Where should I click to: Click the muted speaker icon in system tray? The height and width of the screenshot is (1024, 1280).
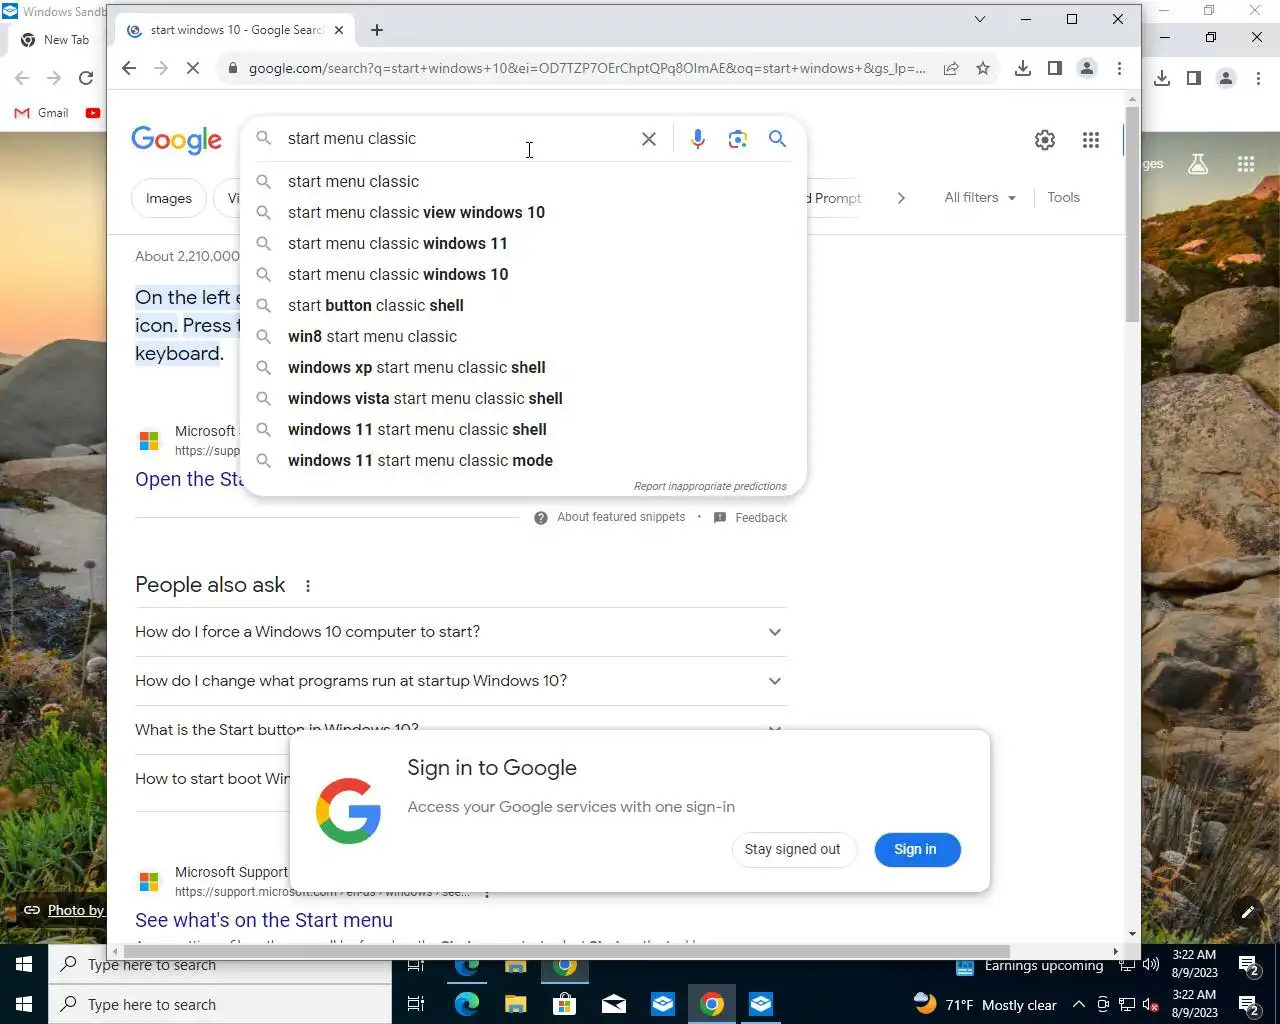pyautogui.click(x=1150, y=1005)
